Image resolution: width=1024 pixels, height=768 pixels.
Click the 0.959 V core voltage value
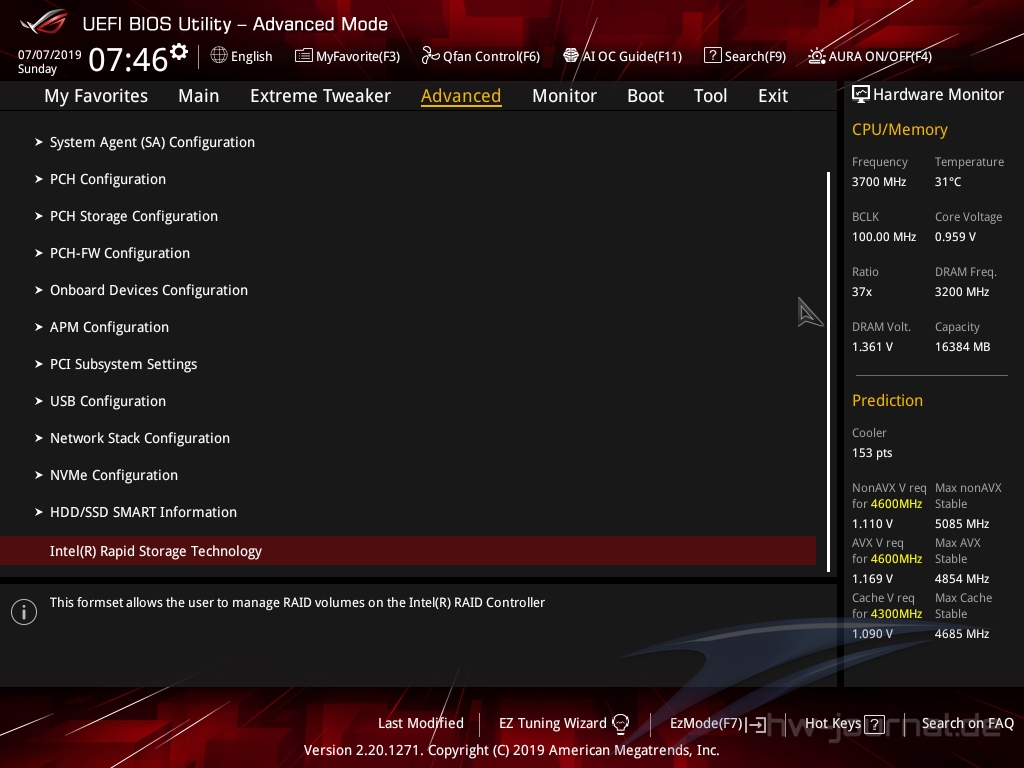[955, 236]
